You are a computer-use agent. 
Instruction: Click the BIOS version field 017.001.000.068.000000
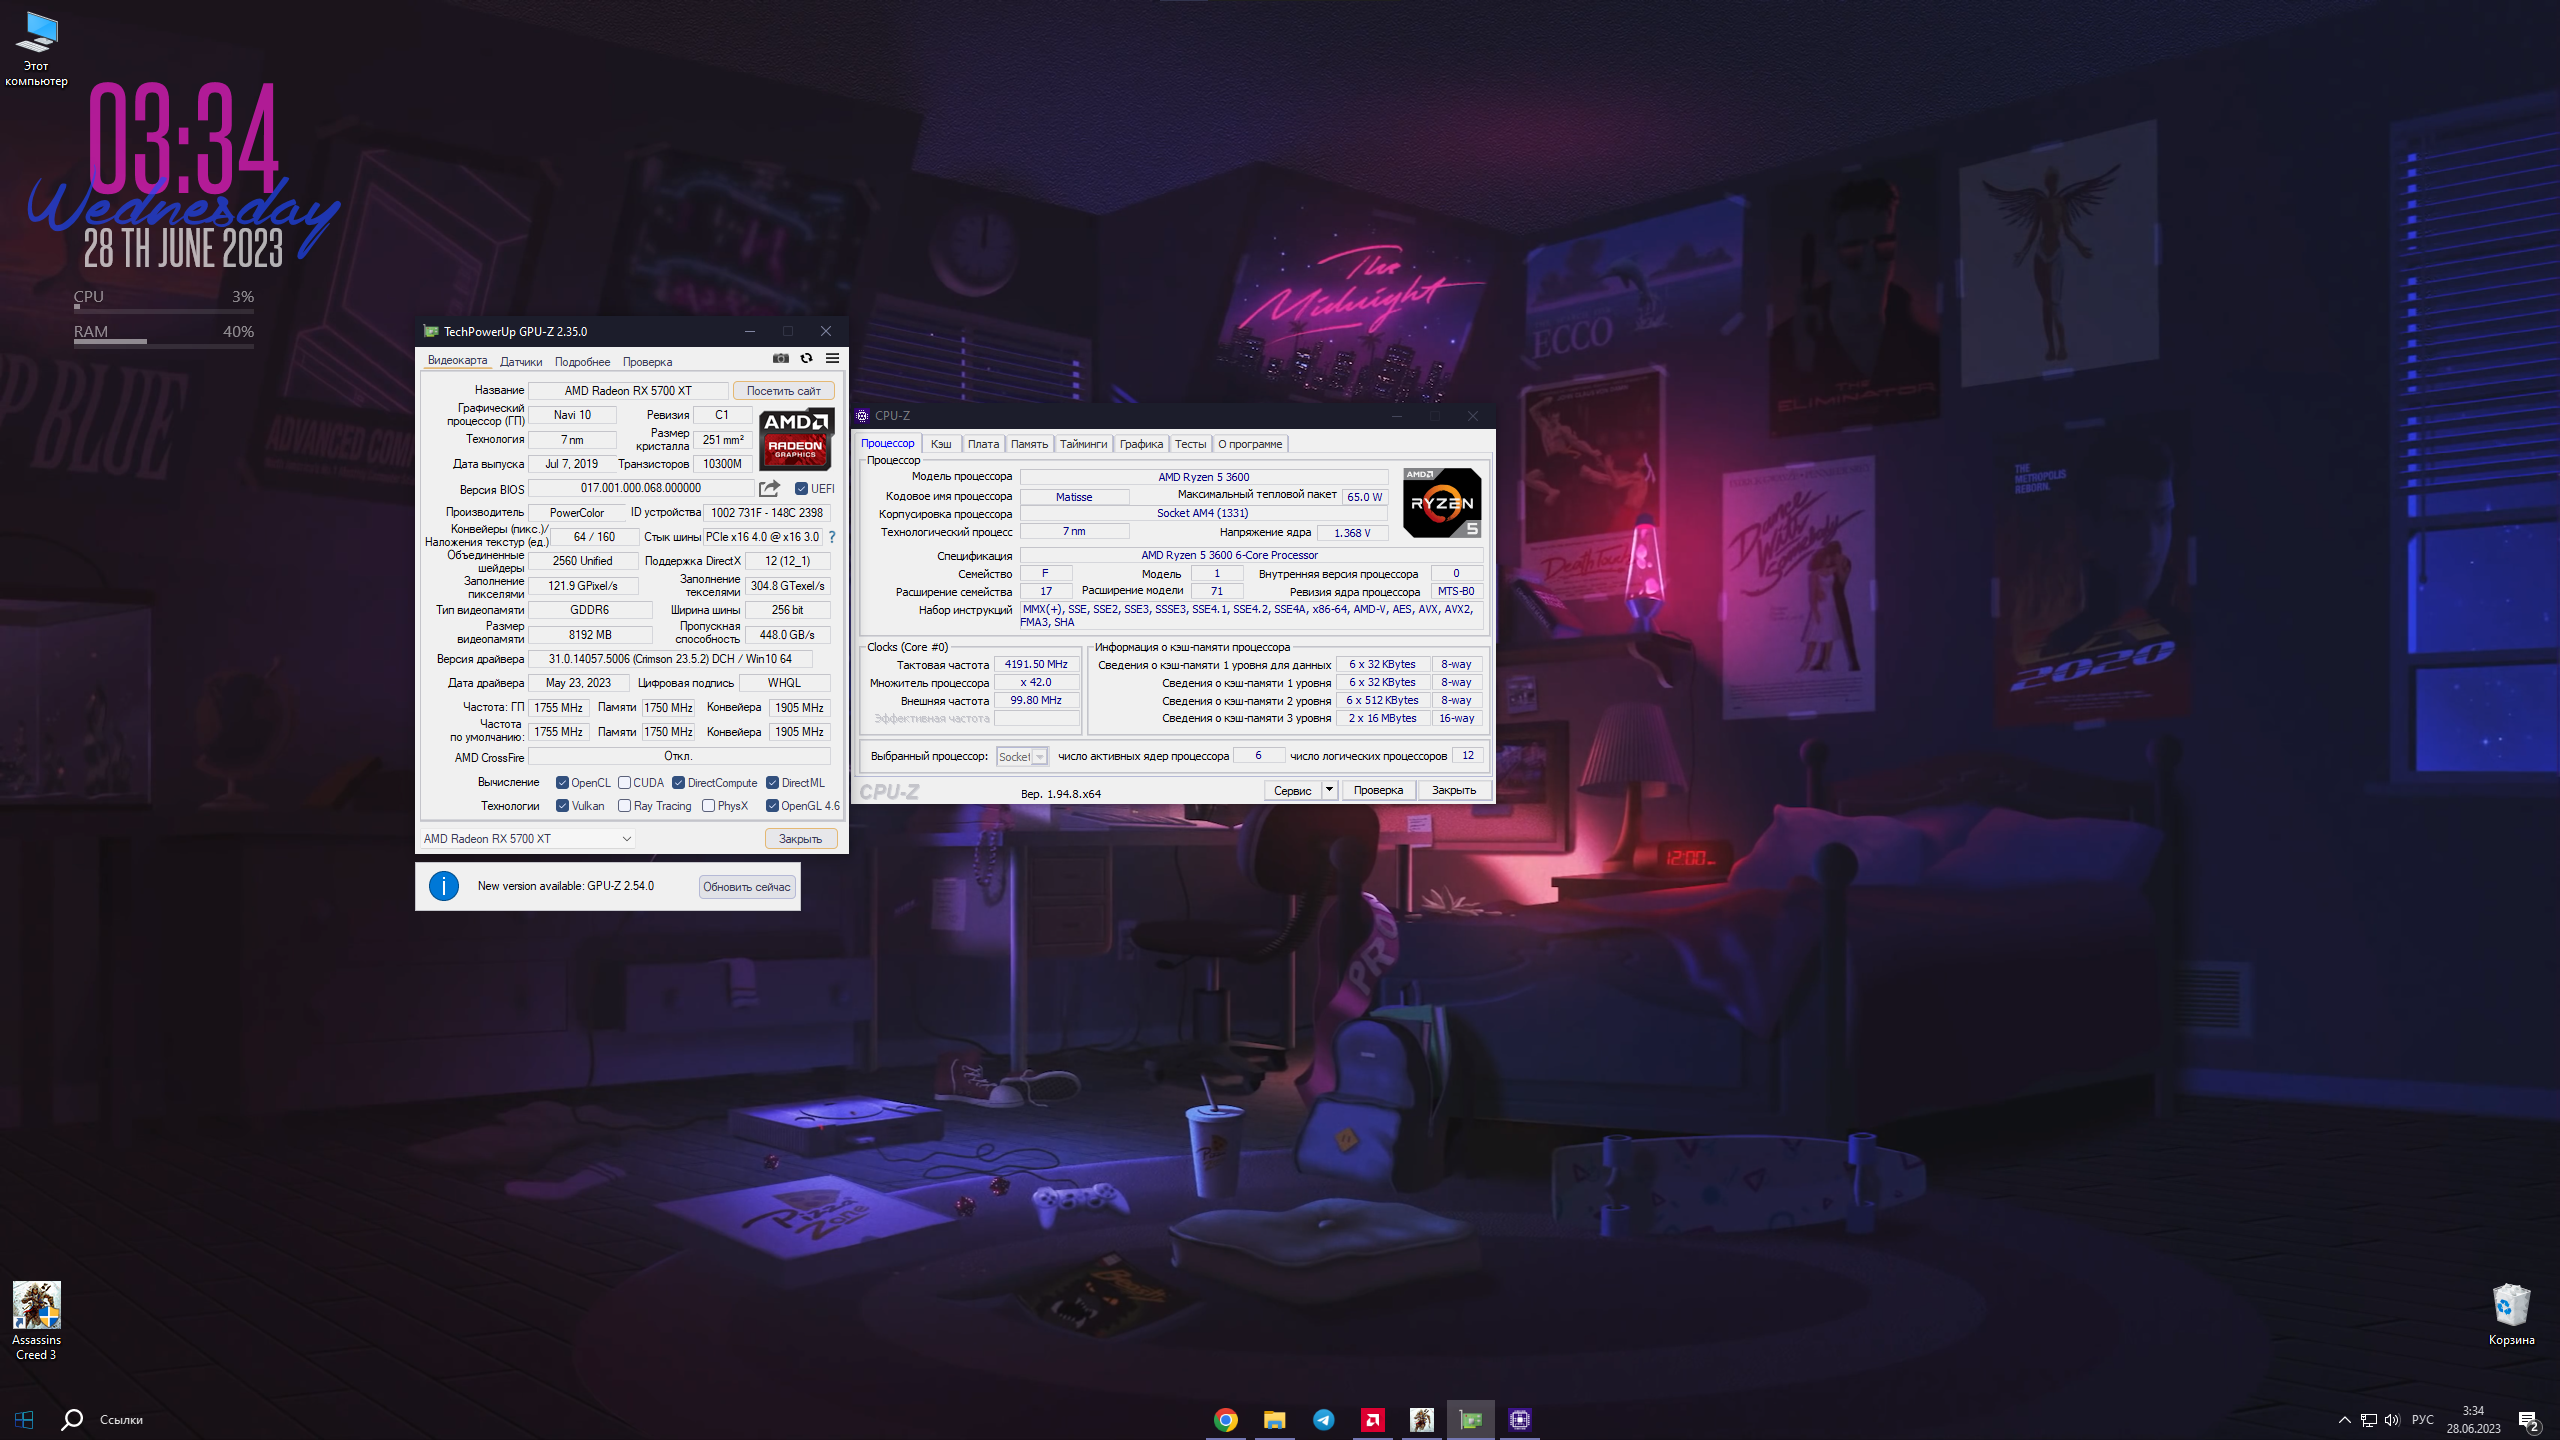[x=640, y=488]
